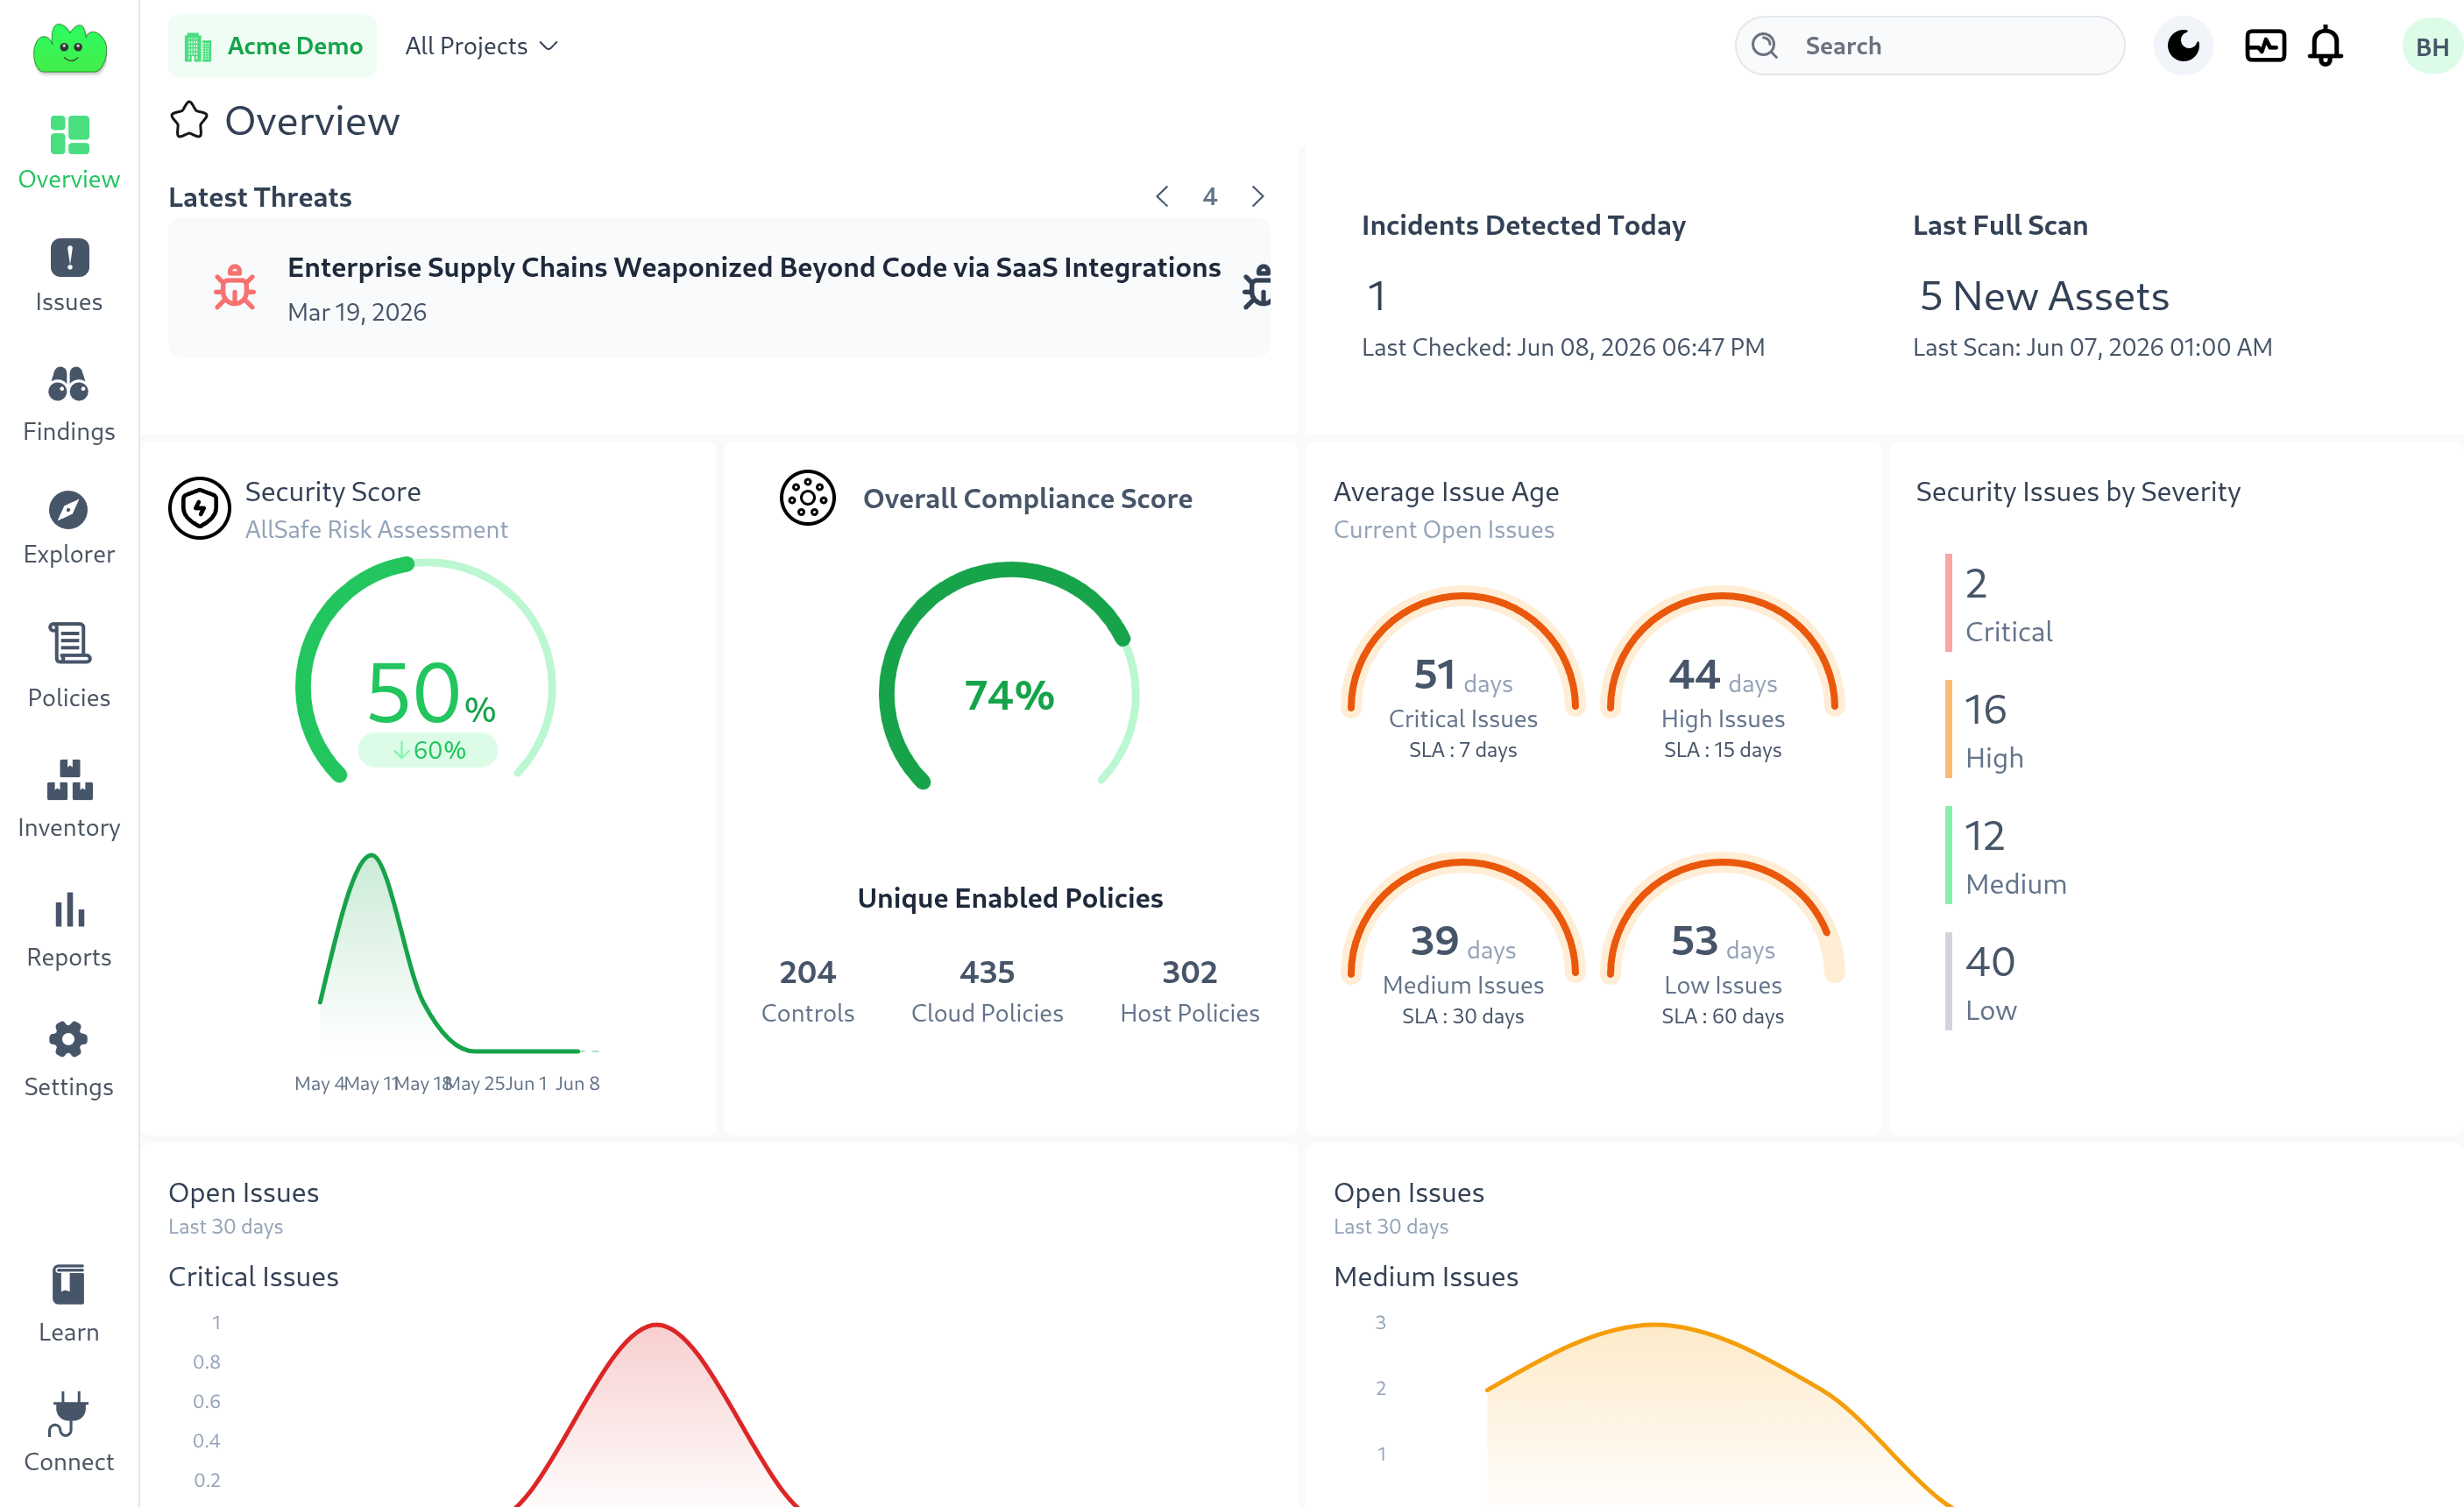Screen dimensions: 2464x1507
Task: Click in the Search field
Action: click(x=1929, y=46)
